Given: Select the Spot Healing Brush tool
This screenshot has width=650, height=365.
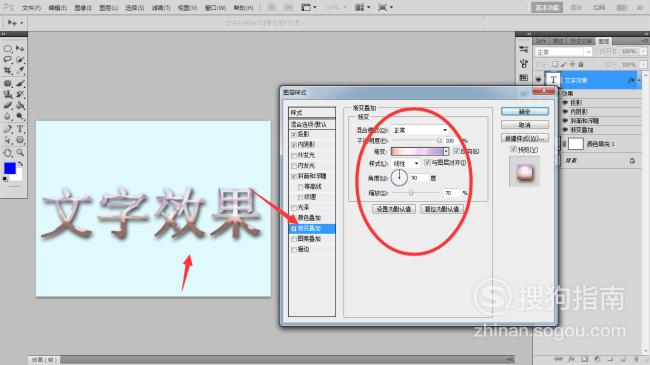Looking at the screenshot, I should pos(7,83).
